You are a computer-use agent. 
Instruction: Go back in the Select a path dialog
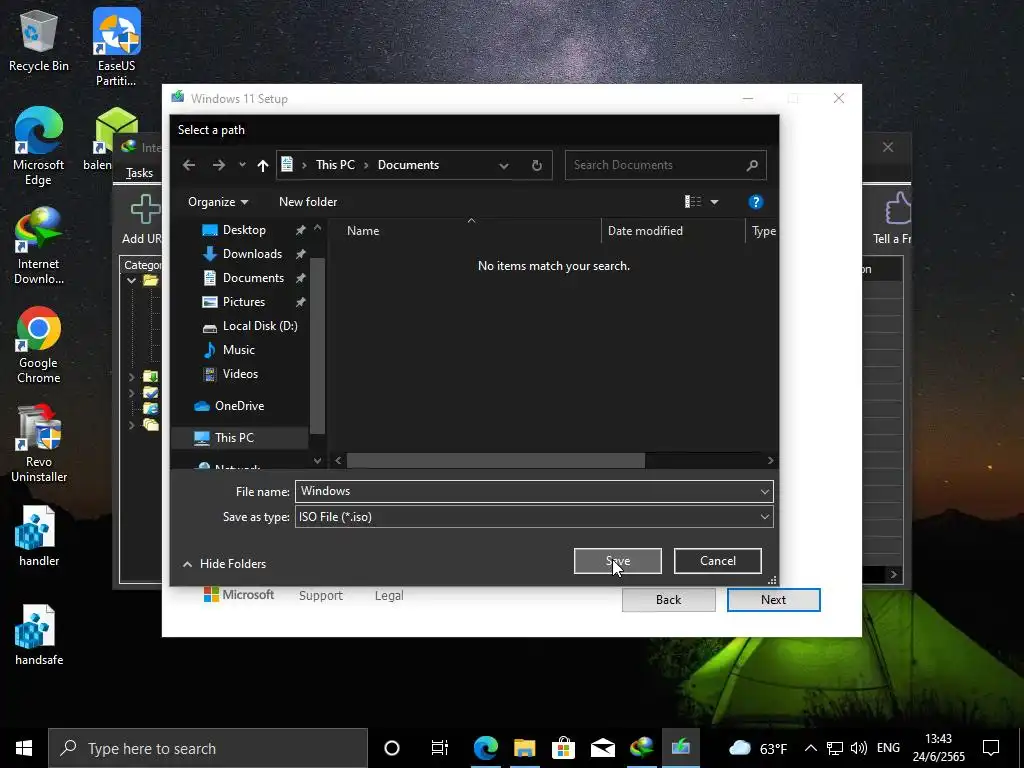click(189, 165)
